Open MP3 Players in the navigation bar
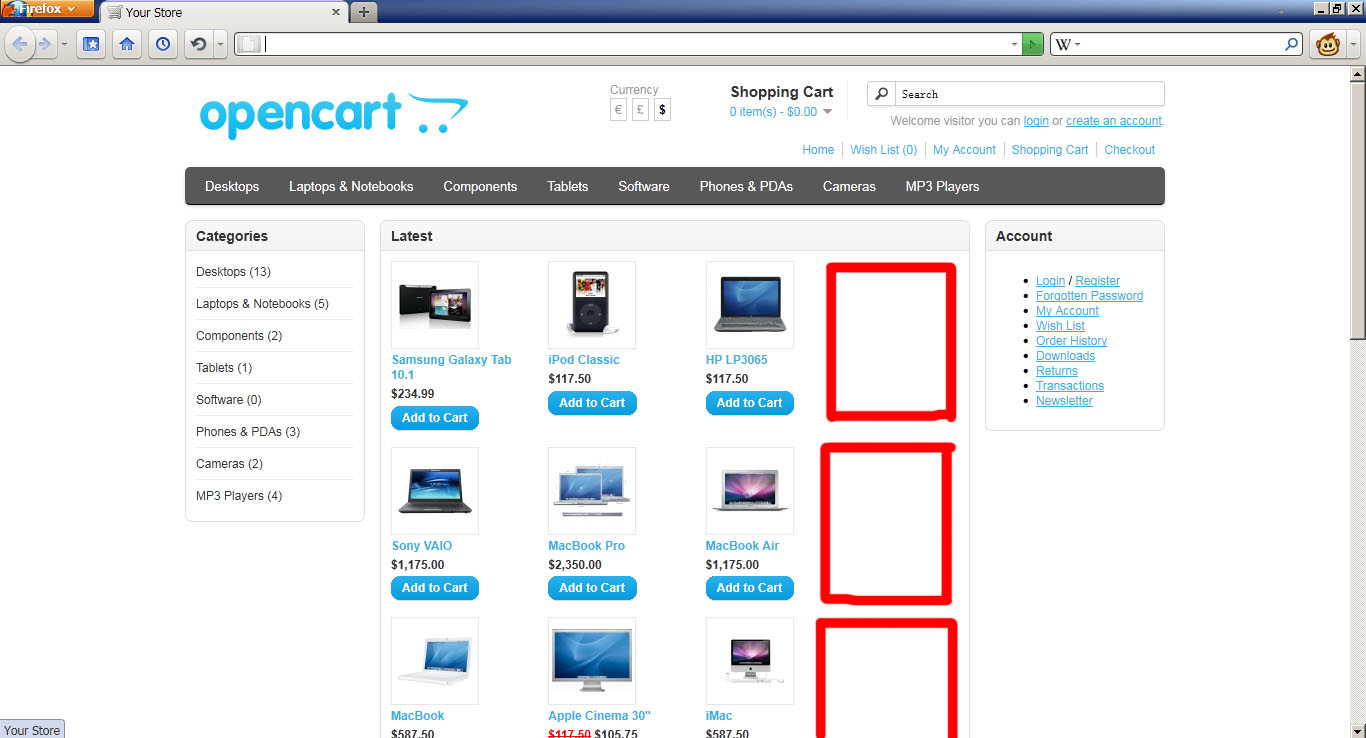 tap(942, 186)
